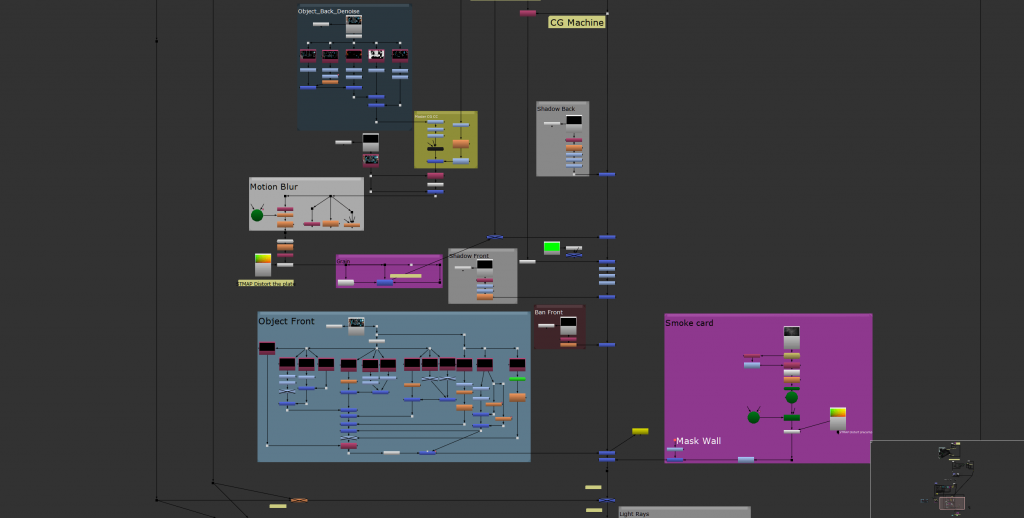Image resolution: width=1024 pixels, height=518 pixels.
Task: Select the Shadow Front backdrop title
Action: [x=469, y=255]
